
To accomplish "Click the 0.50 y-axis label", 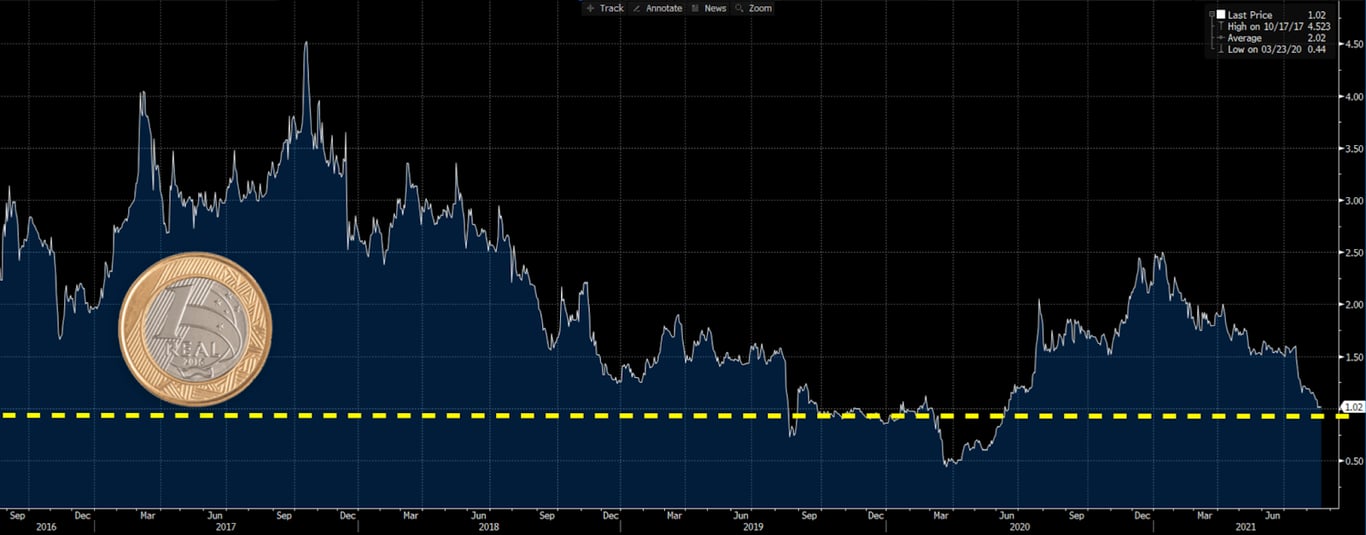I will tap(1354, 460).
